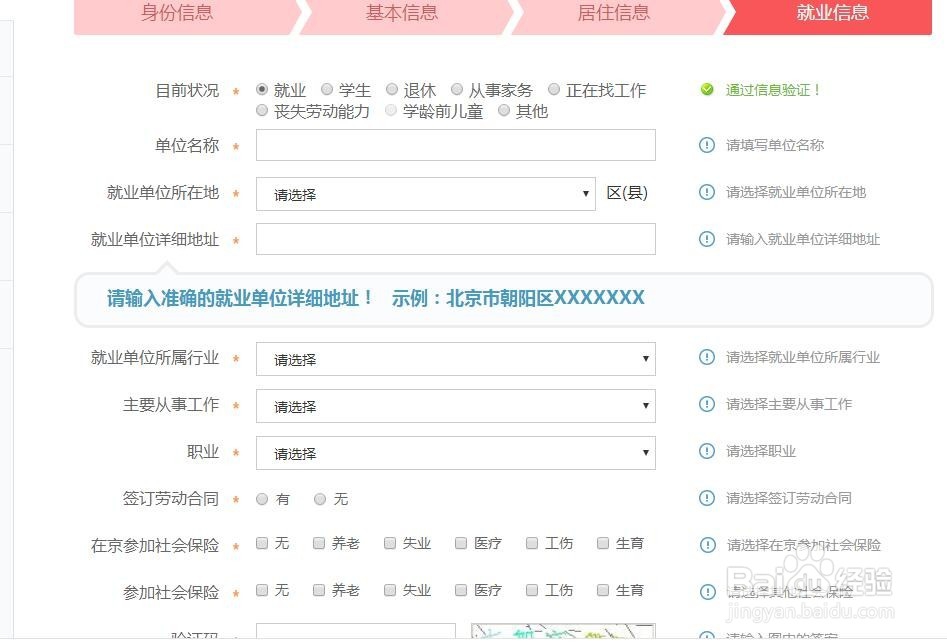Open the 就业单位所属行业 dropdown
Viewport: 947px width, 644px height.
455,358
